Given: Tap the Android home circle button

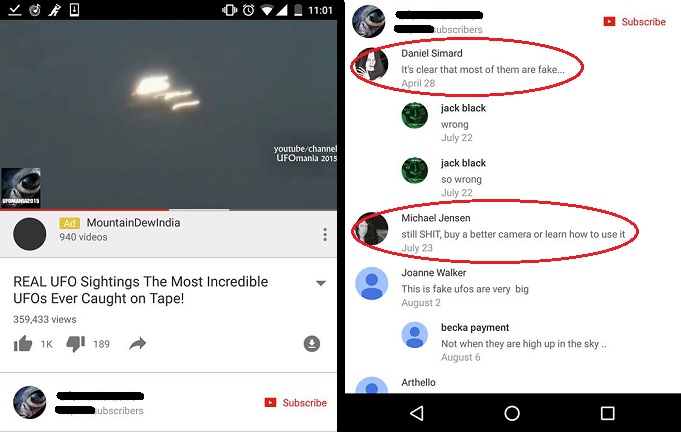Looking at the screenshot, I should (512, 413).
